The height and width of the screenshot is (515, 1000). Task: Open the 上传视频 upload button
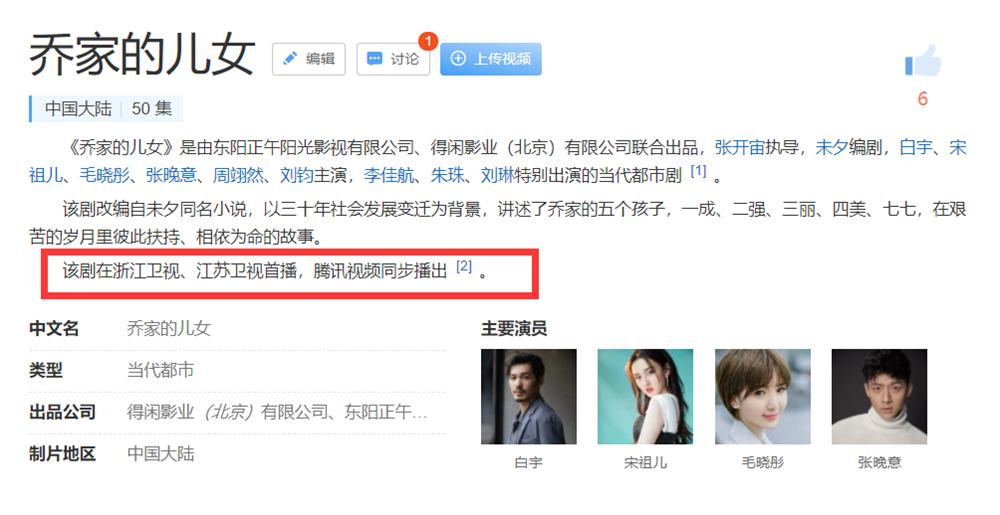[490, 59]
